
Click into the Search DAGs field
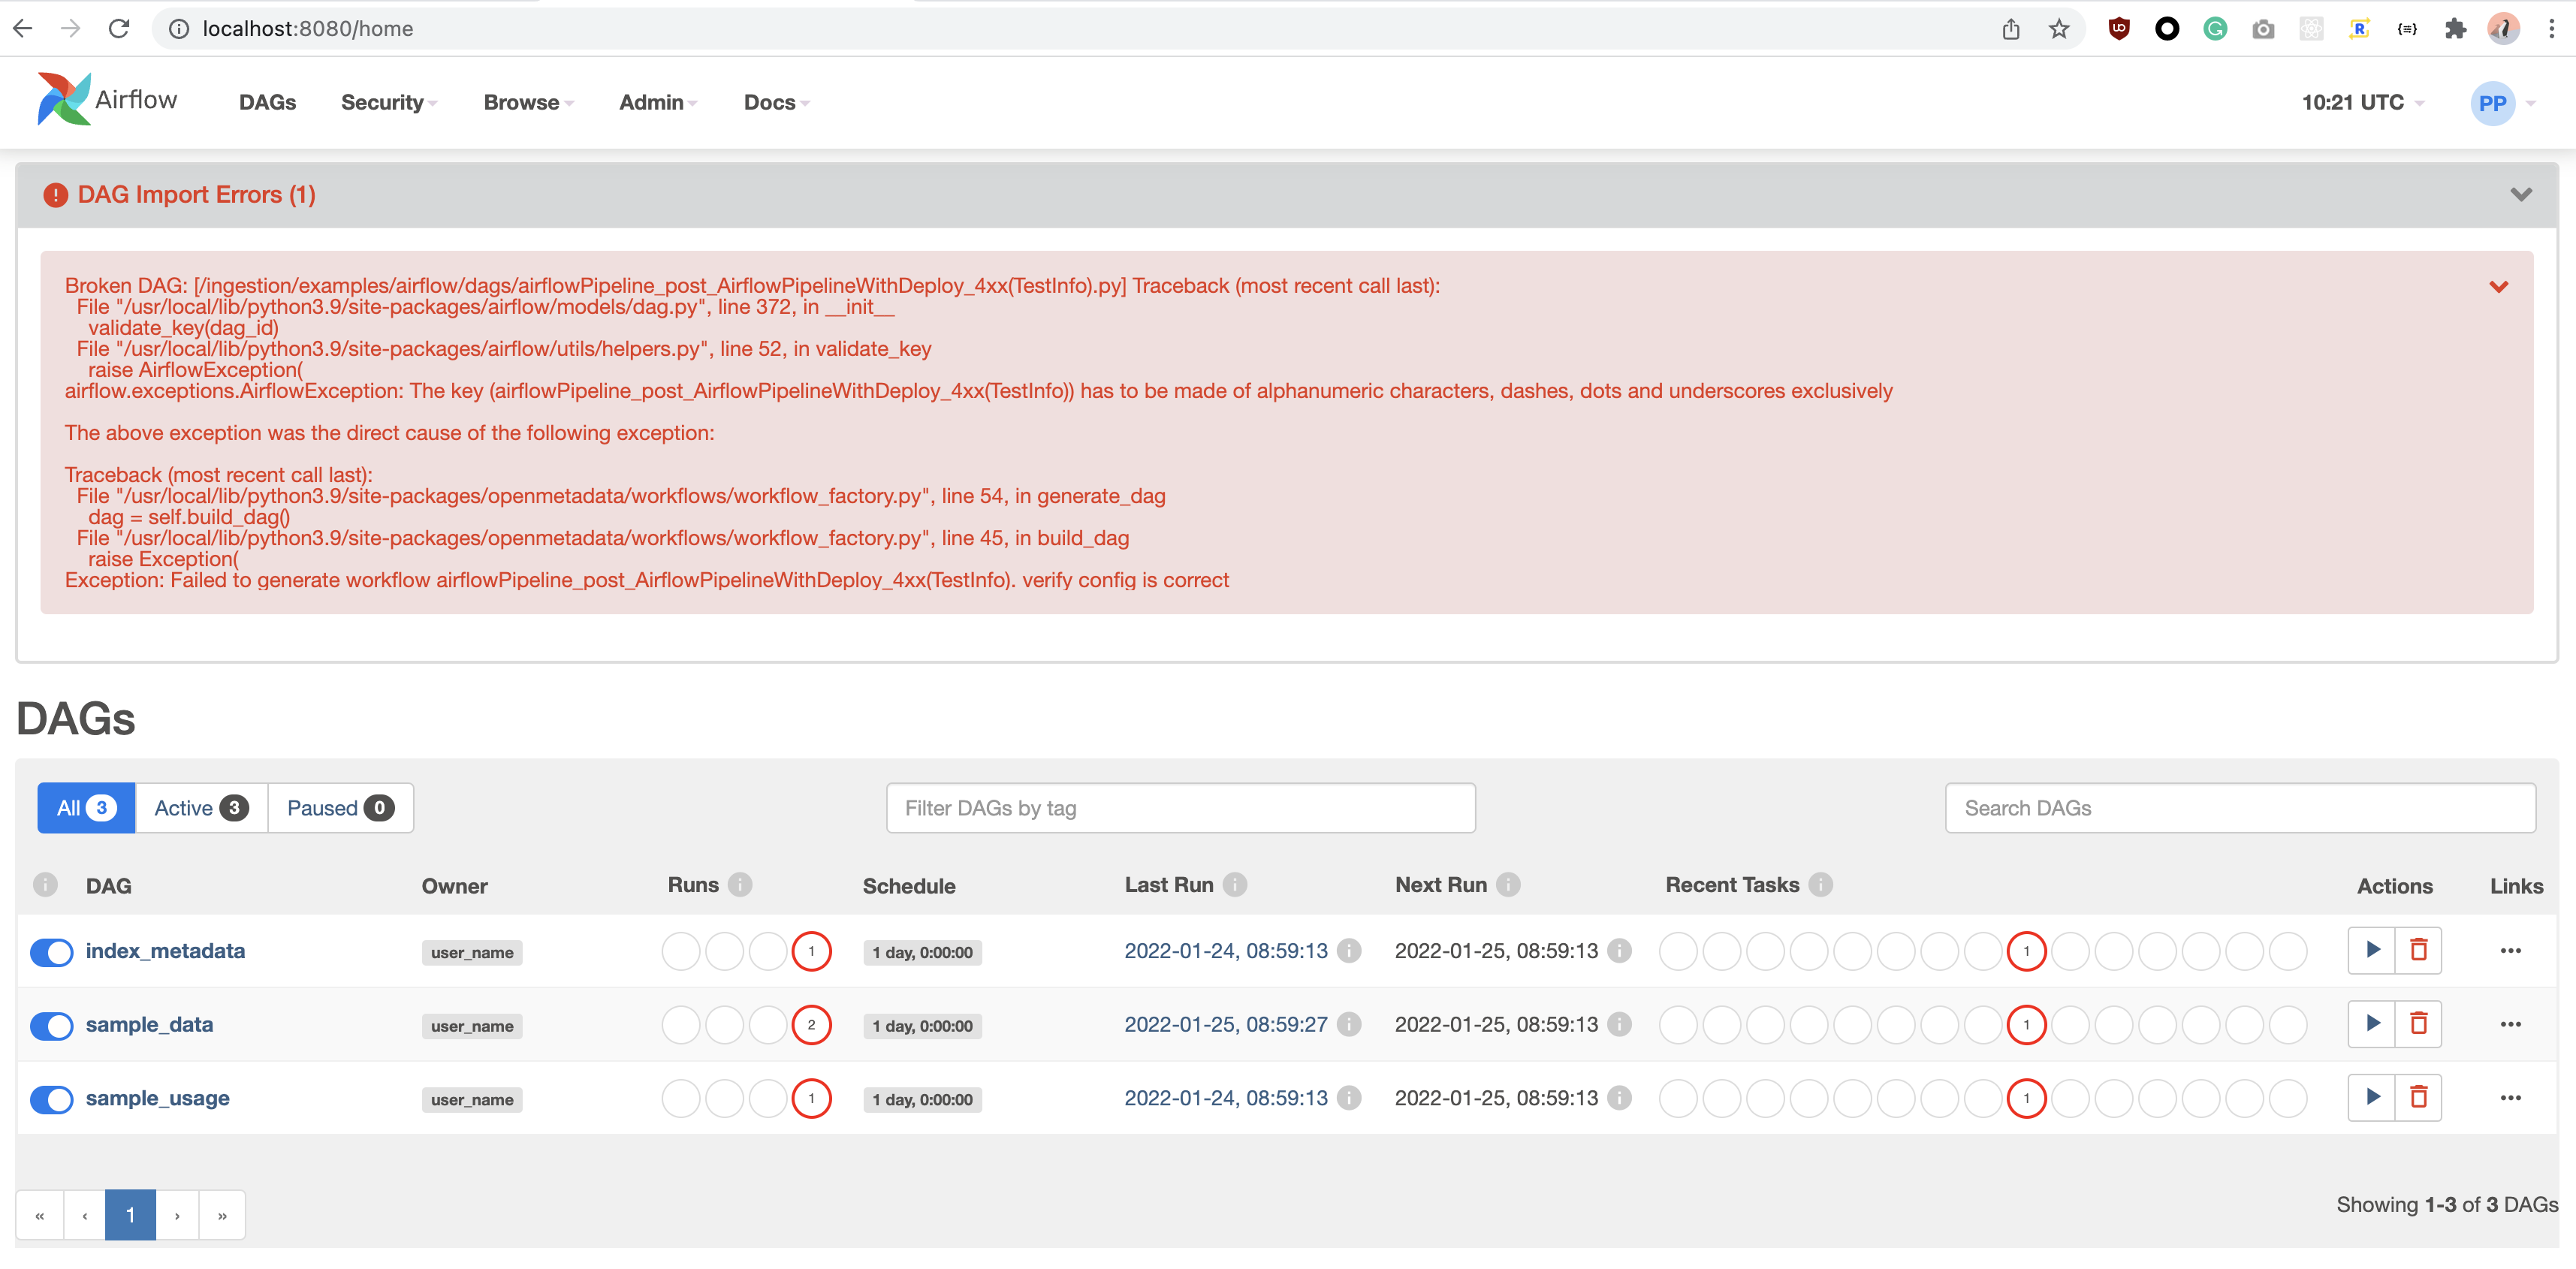tap(2239, 807)
